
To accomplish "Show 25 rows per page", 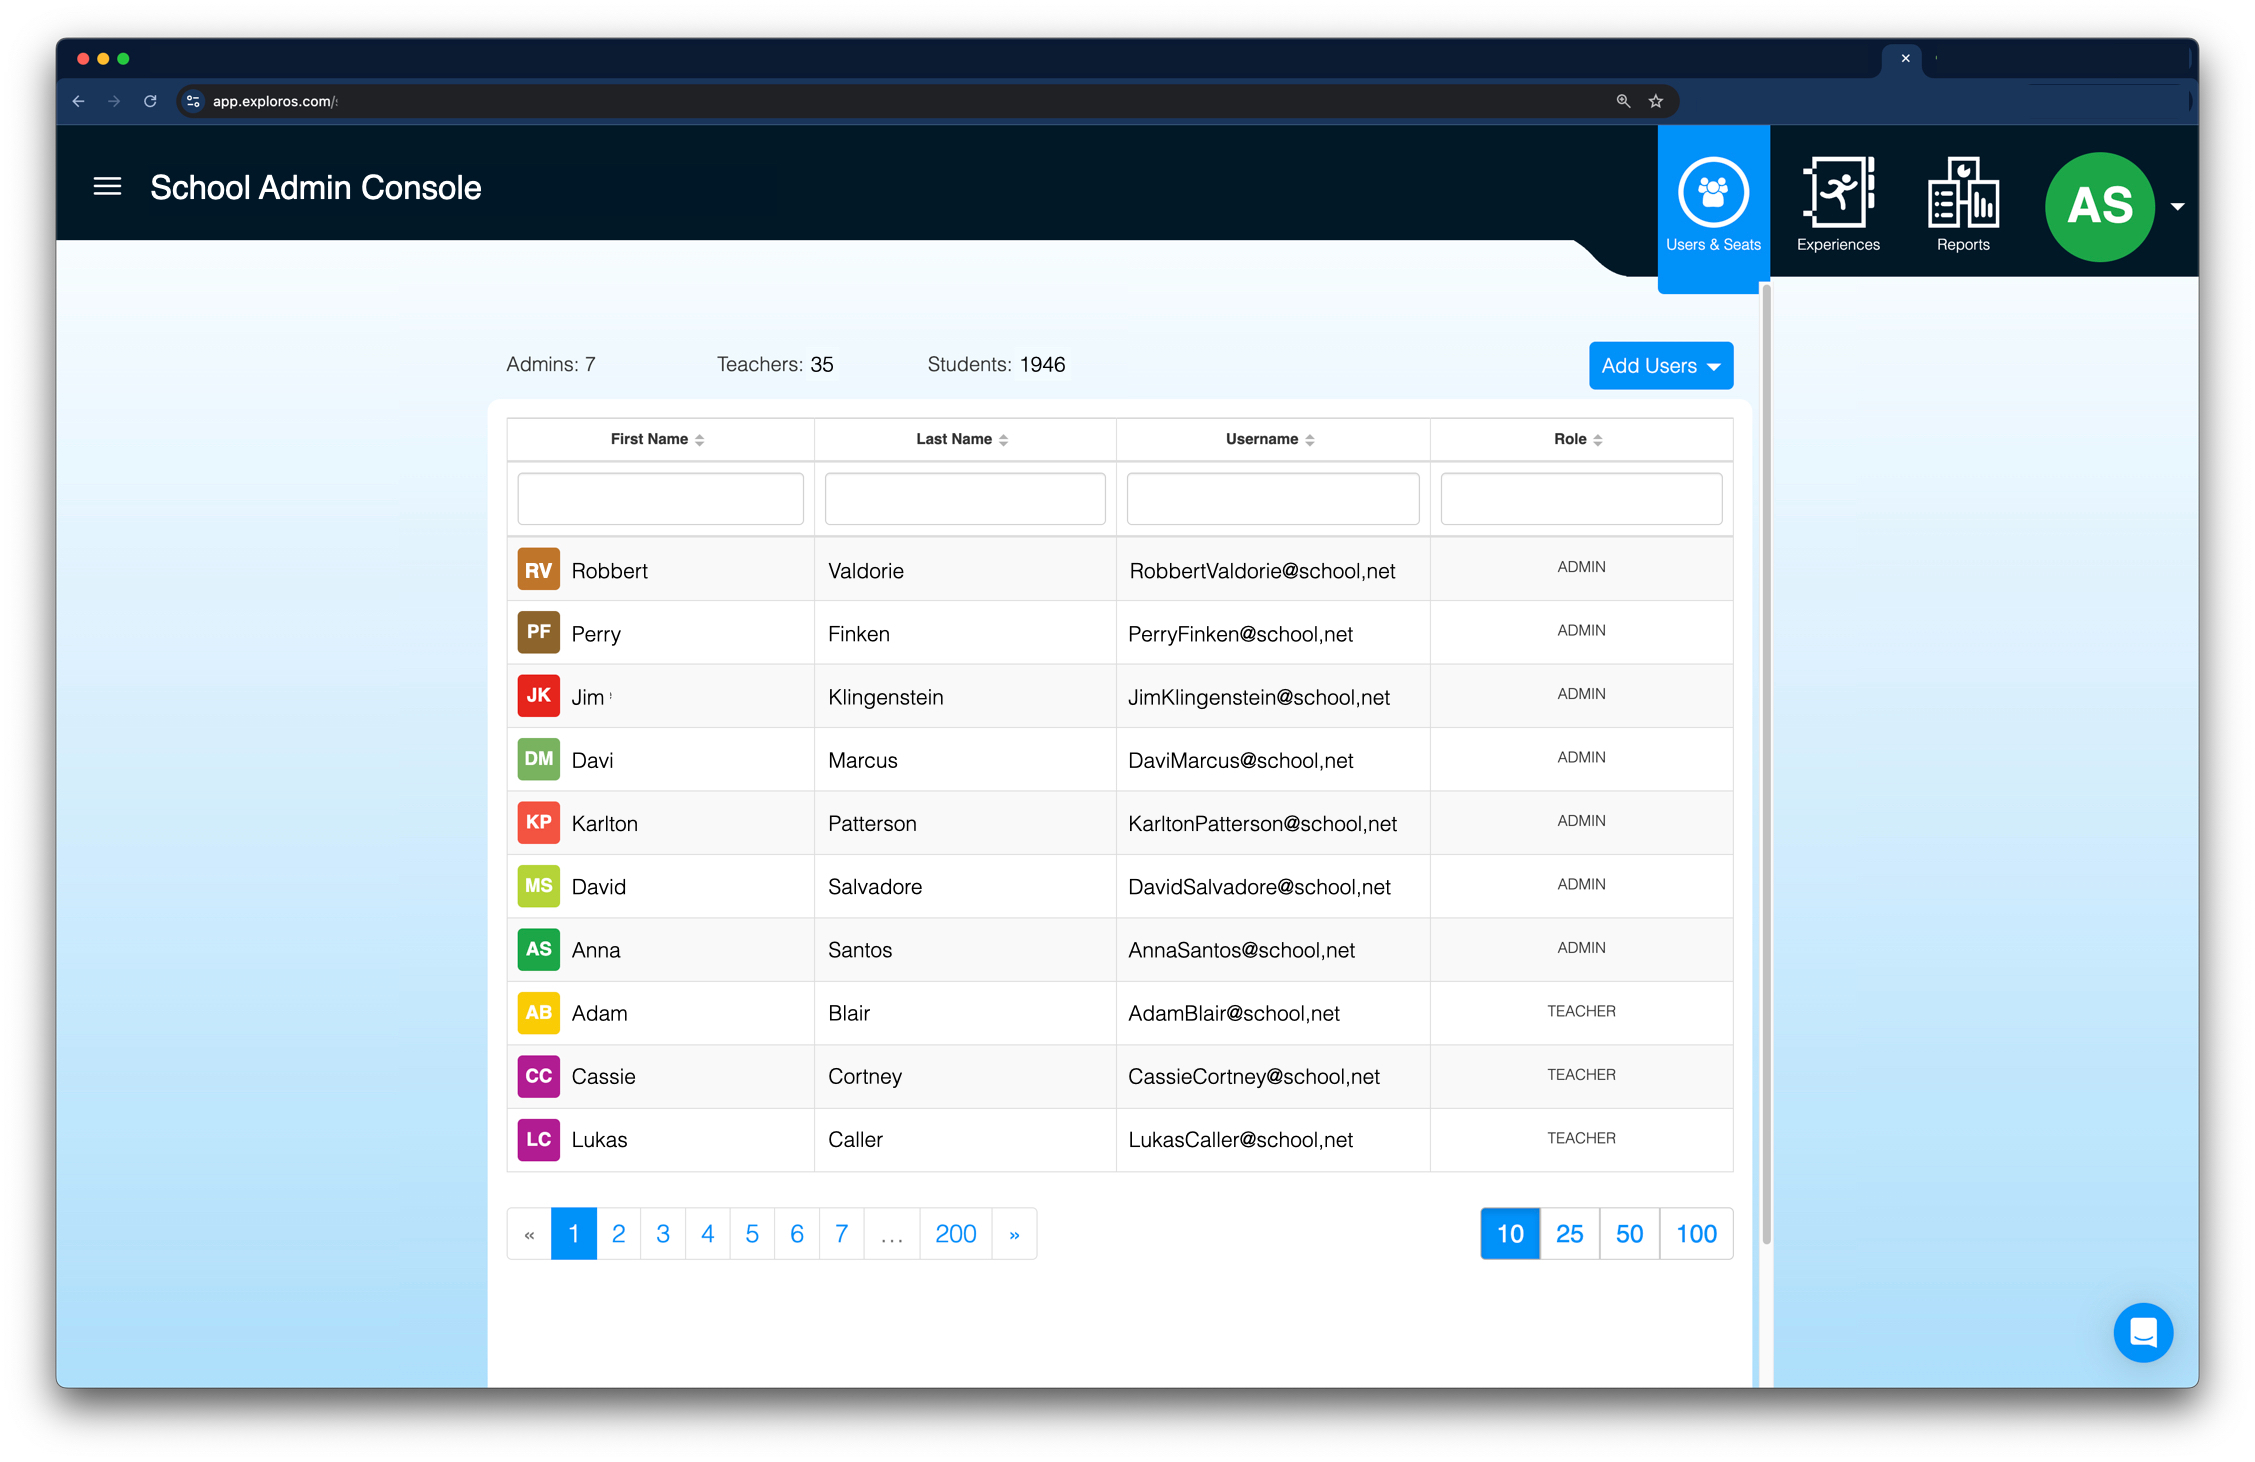I will tap(1569, 1233).
